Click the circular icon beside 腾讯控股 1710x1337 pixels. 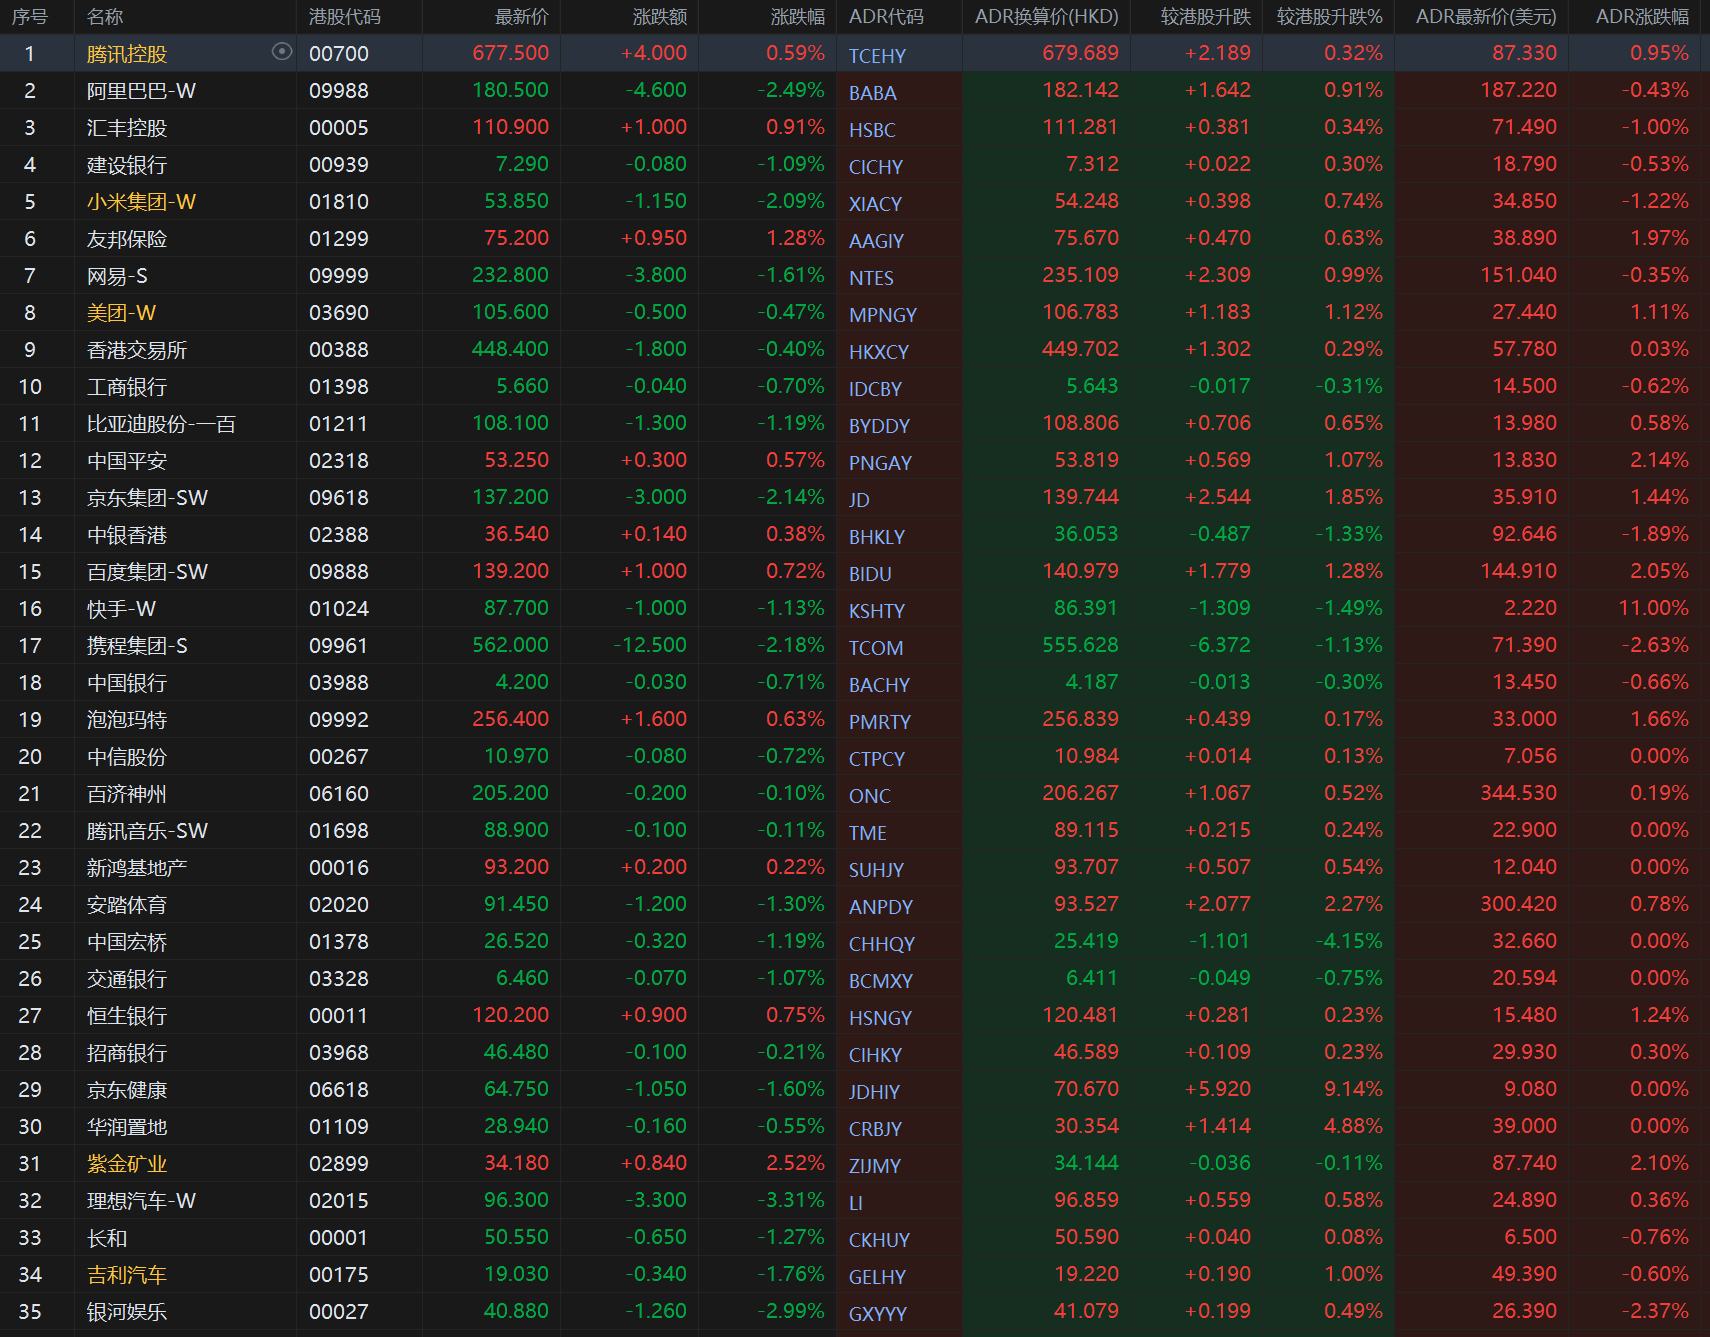click(x=282, y=52)
